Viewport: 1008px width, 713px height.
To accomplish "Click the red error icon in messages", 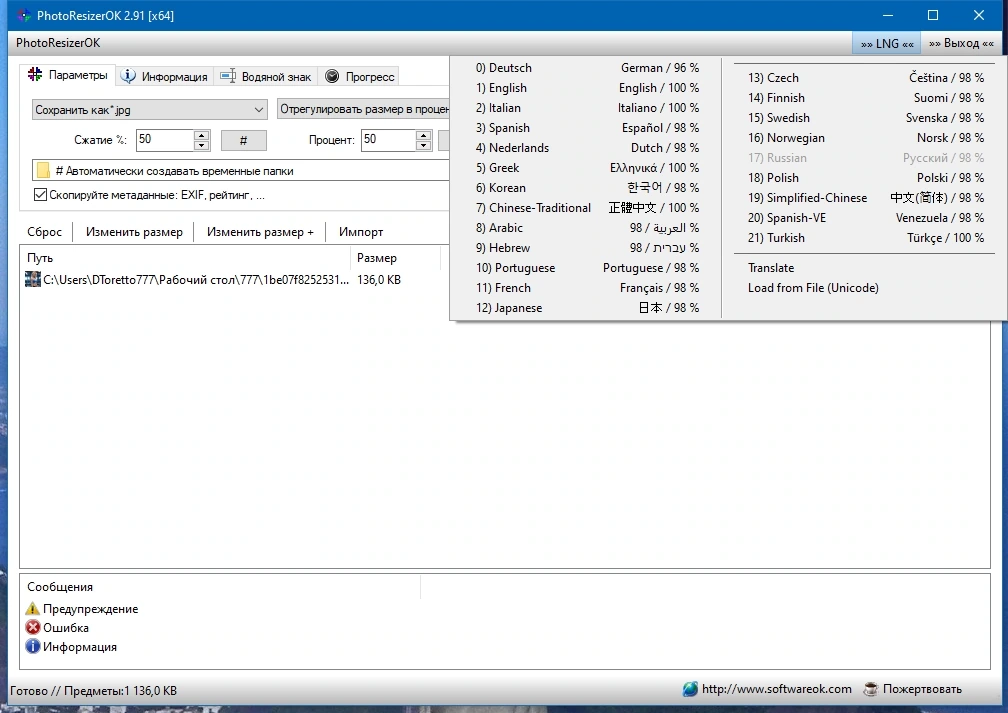I will 33,627.
